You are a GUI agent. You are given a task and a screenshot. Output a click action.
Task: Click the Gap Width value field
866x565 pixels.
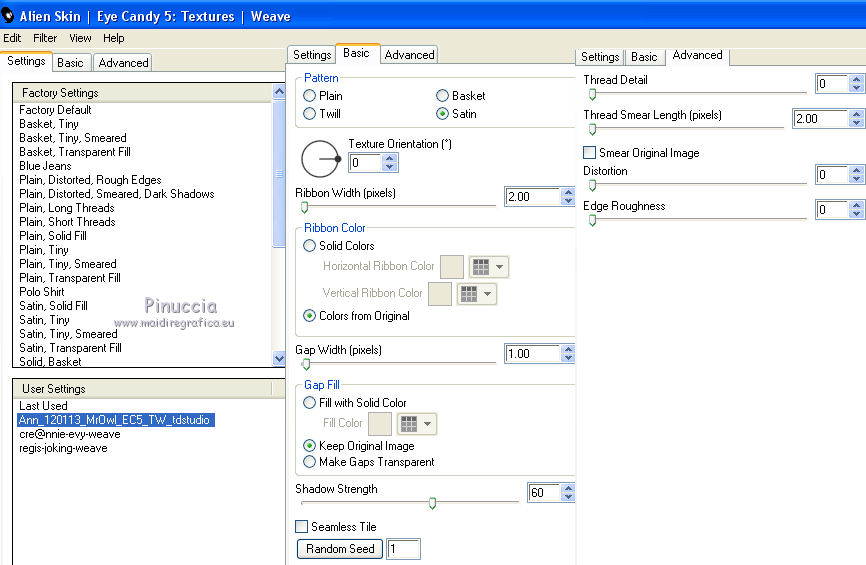click(531, 354)
